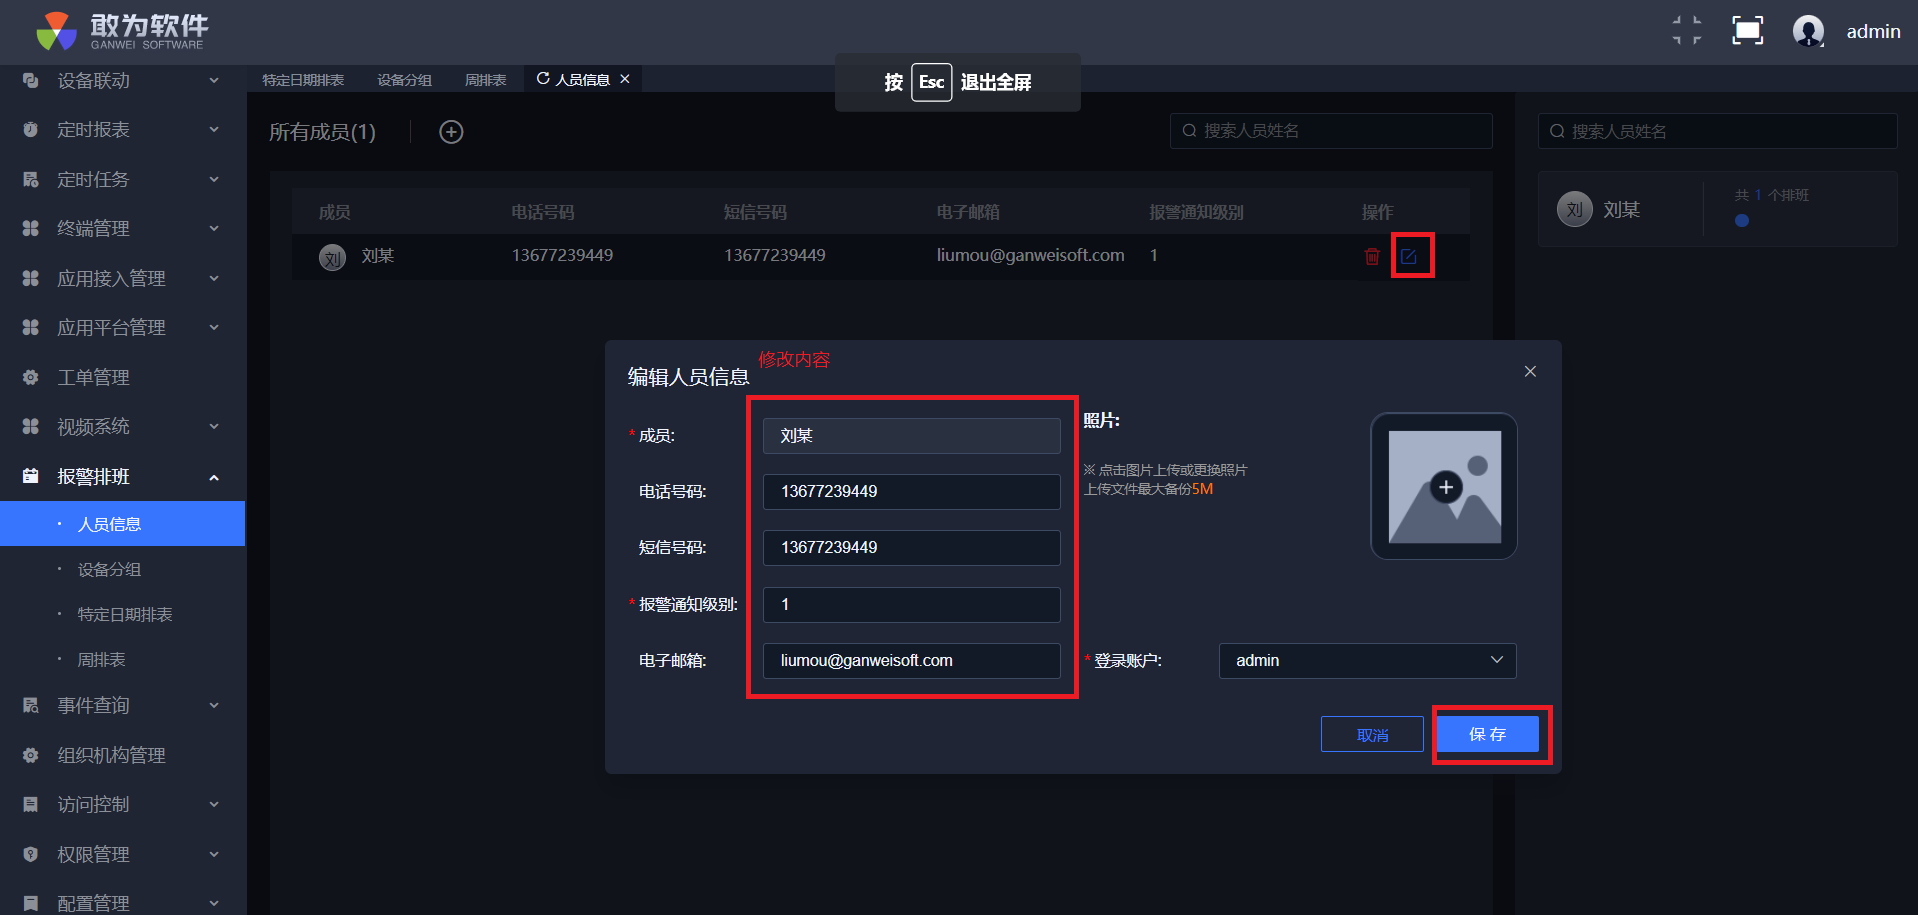Open the admin user avatar
Image resolution: width=1918 pixels, height=915 pixels.
pyautogui.click(x=1808, y=31)
